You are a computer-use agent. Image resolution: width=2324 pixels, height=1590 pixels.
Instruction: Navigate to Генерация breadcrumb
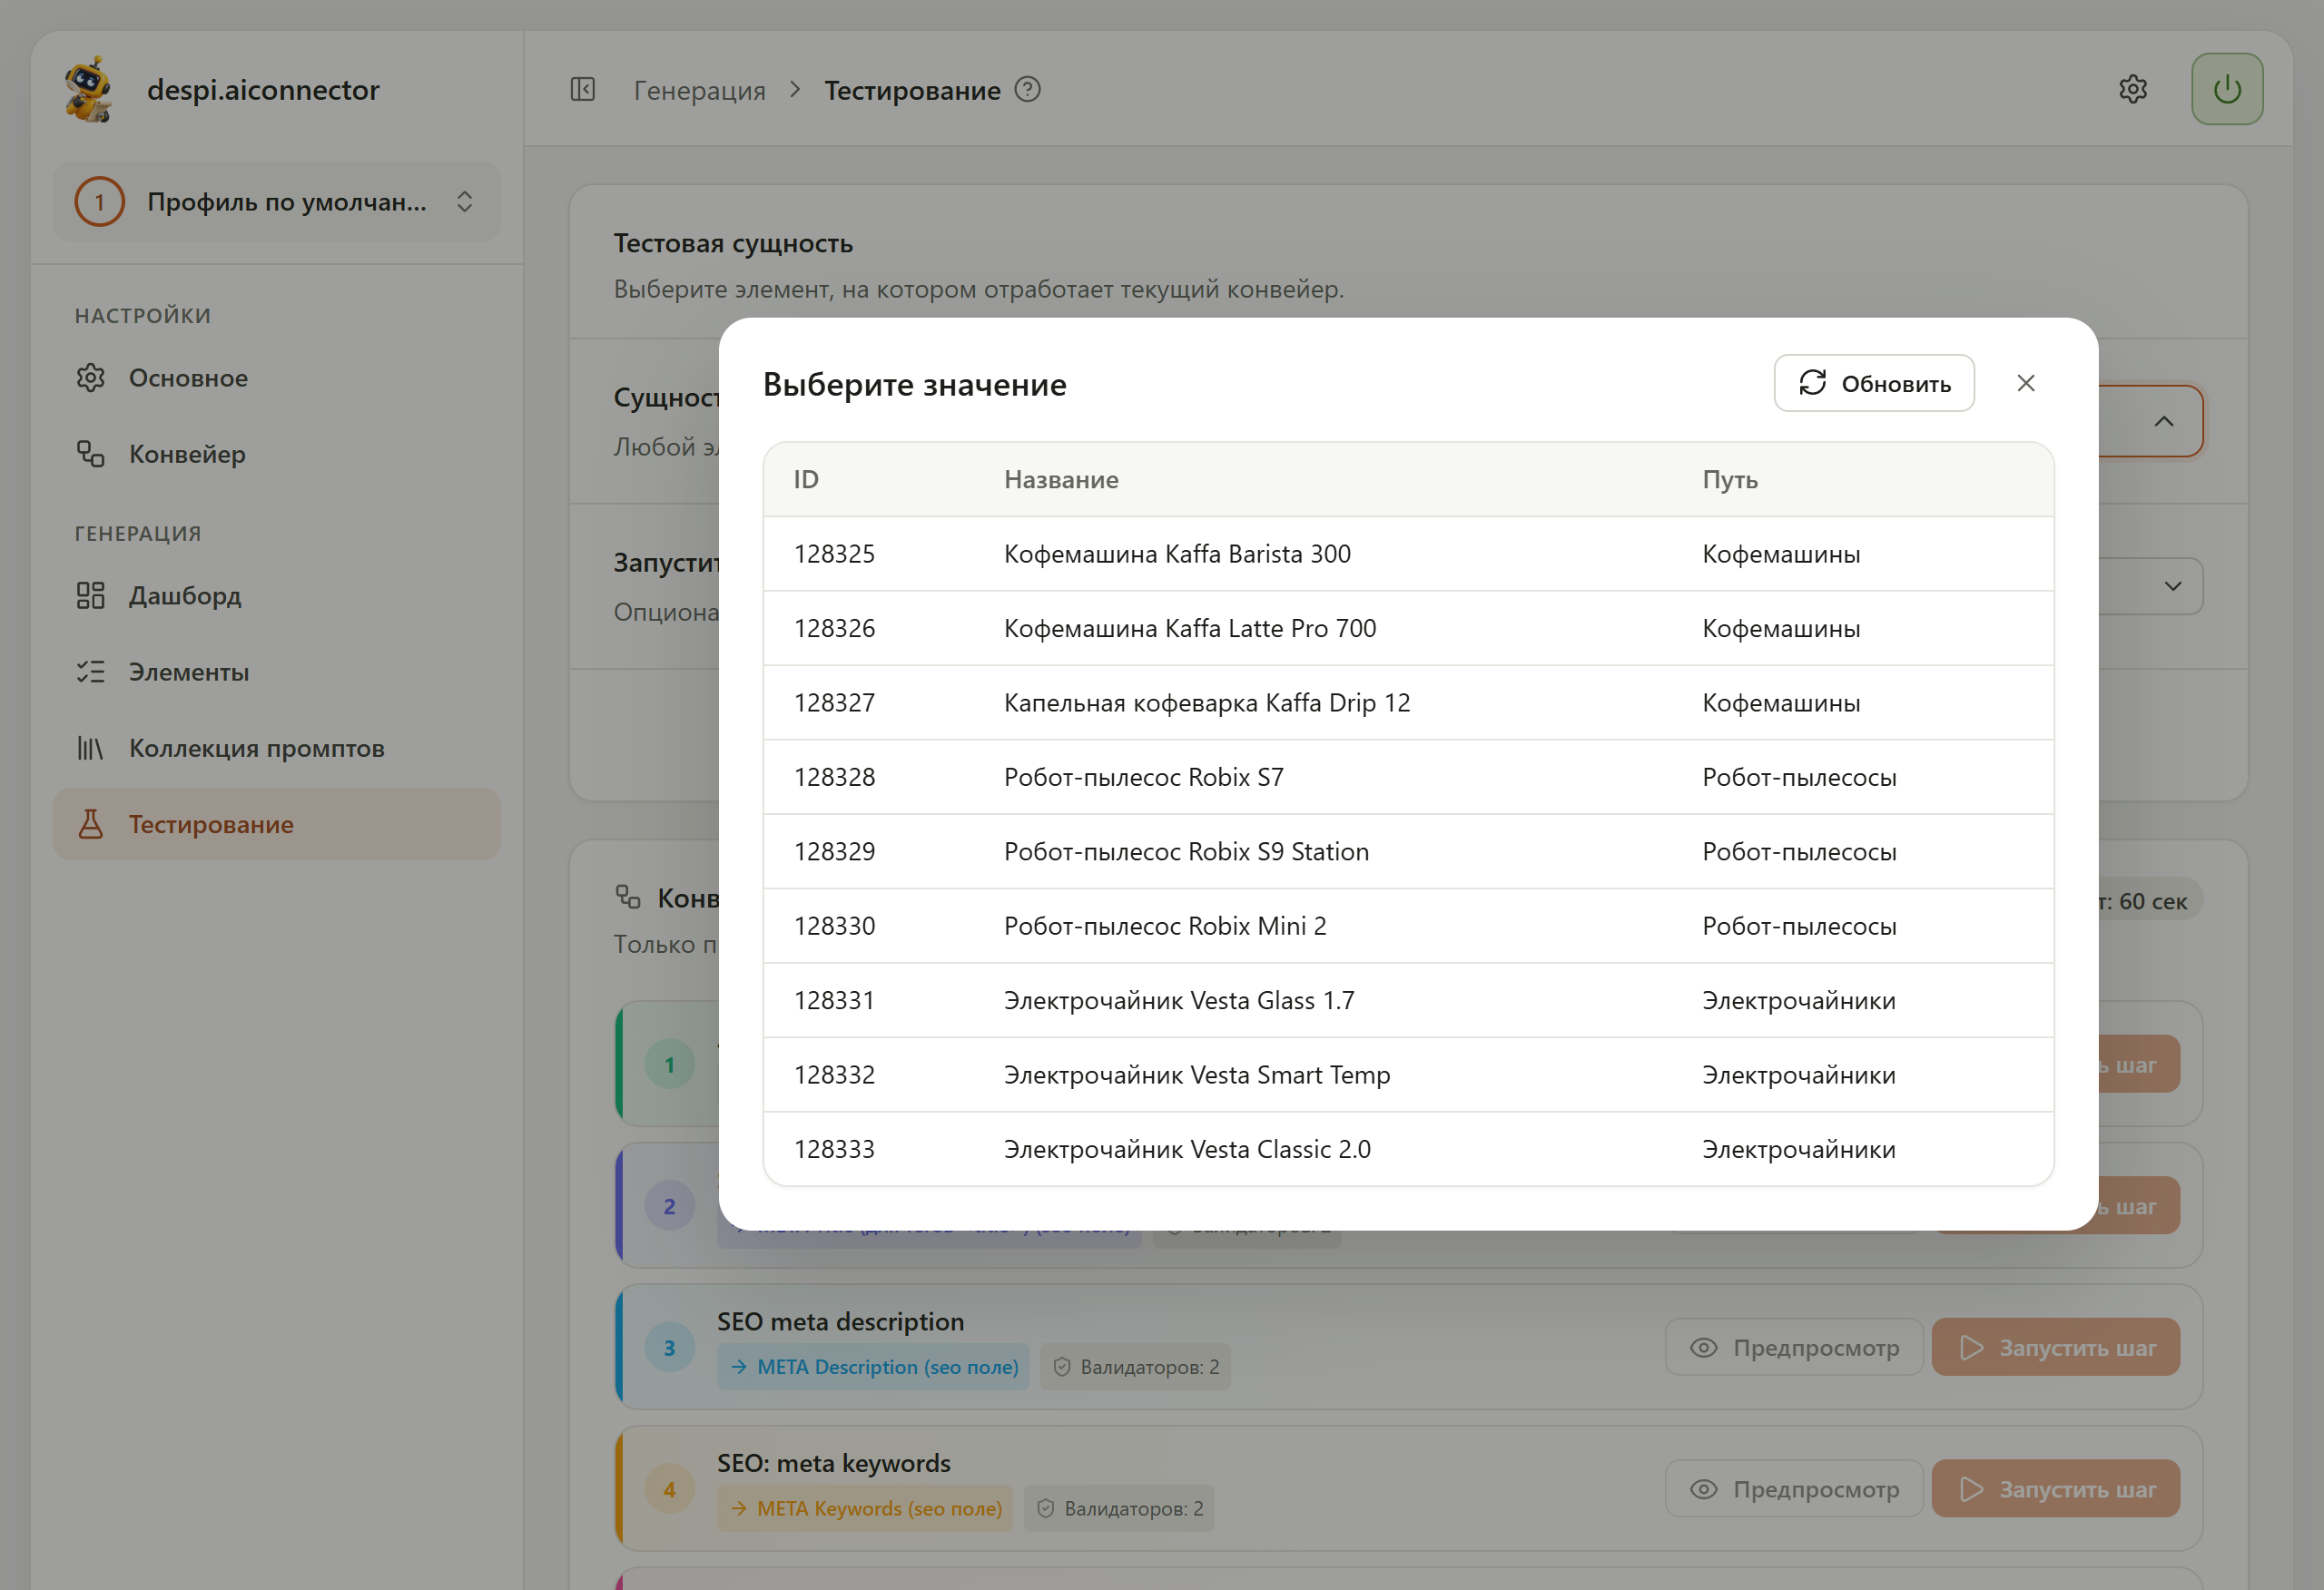699,90
